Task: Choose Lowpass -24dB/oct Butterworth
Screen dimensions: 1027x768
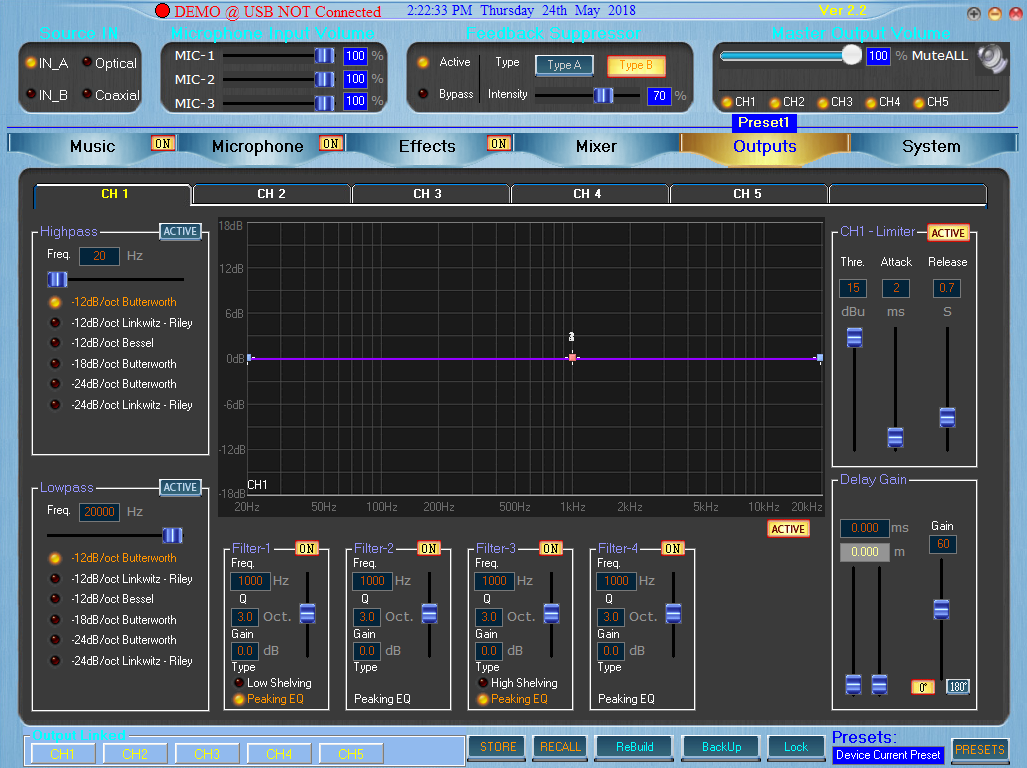Action: click(56, 640)
